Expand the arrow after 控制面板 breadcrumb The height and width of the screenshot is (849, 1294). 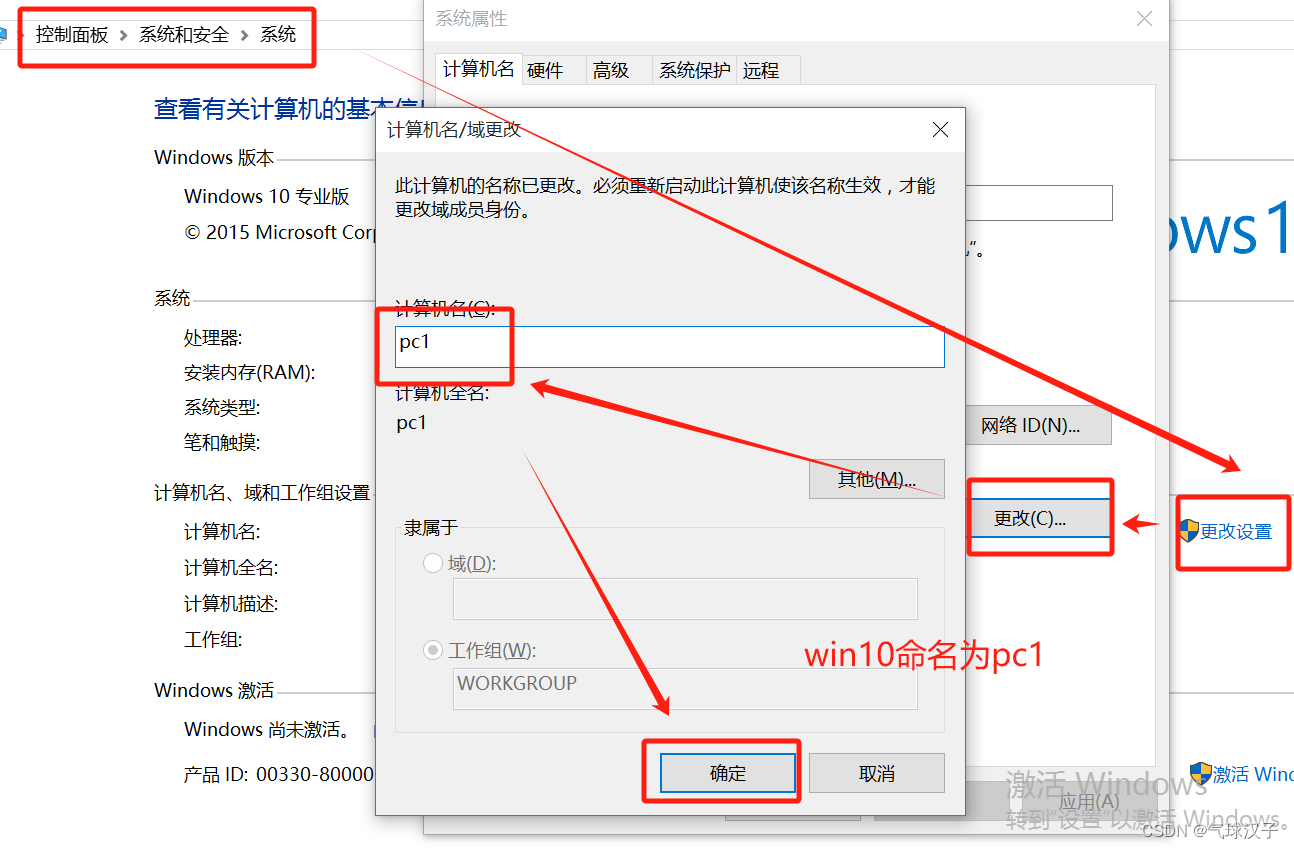(x=124, y=35)
